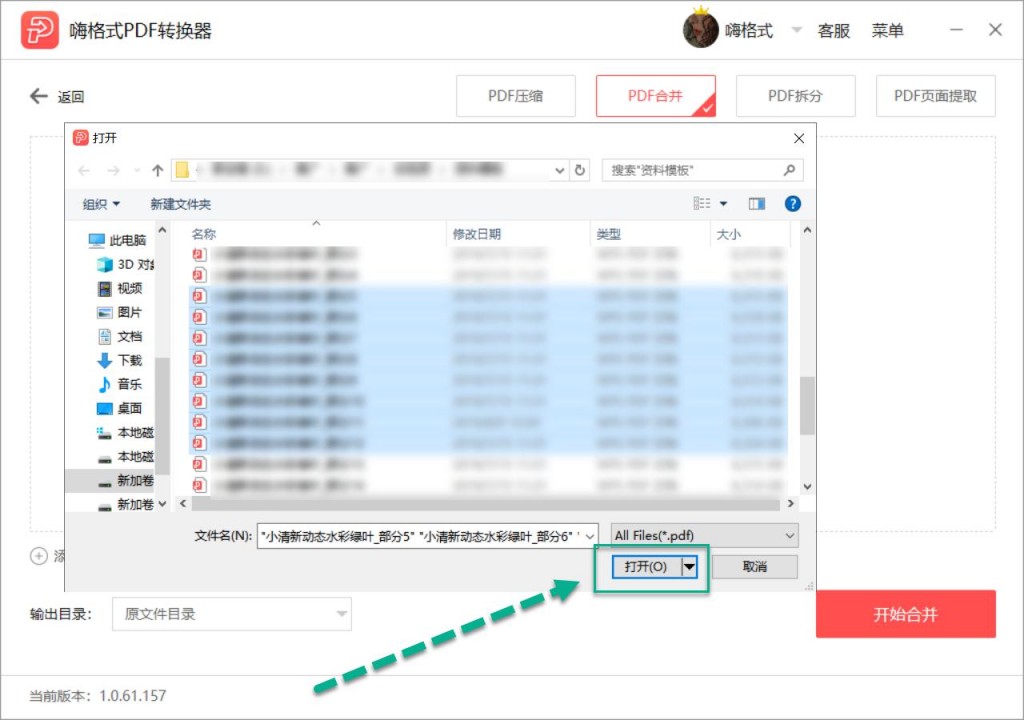Expand the 嗨格式 account dropdown arrow
The image size is (1024, 720).
(797, 30)
